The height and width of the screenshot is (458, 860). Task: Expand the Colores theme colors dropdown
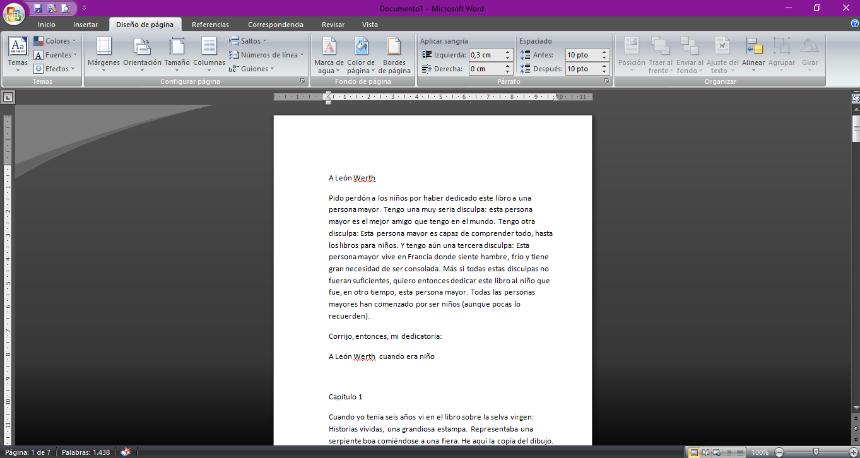tap(56, 41)
